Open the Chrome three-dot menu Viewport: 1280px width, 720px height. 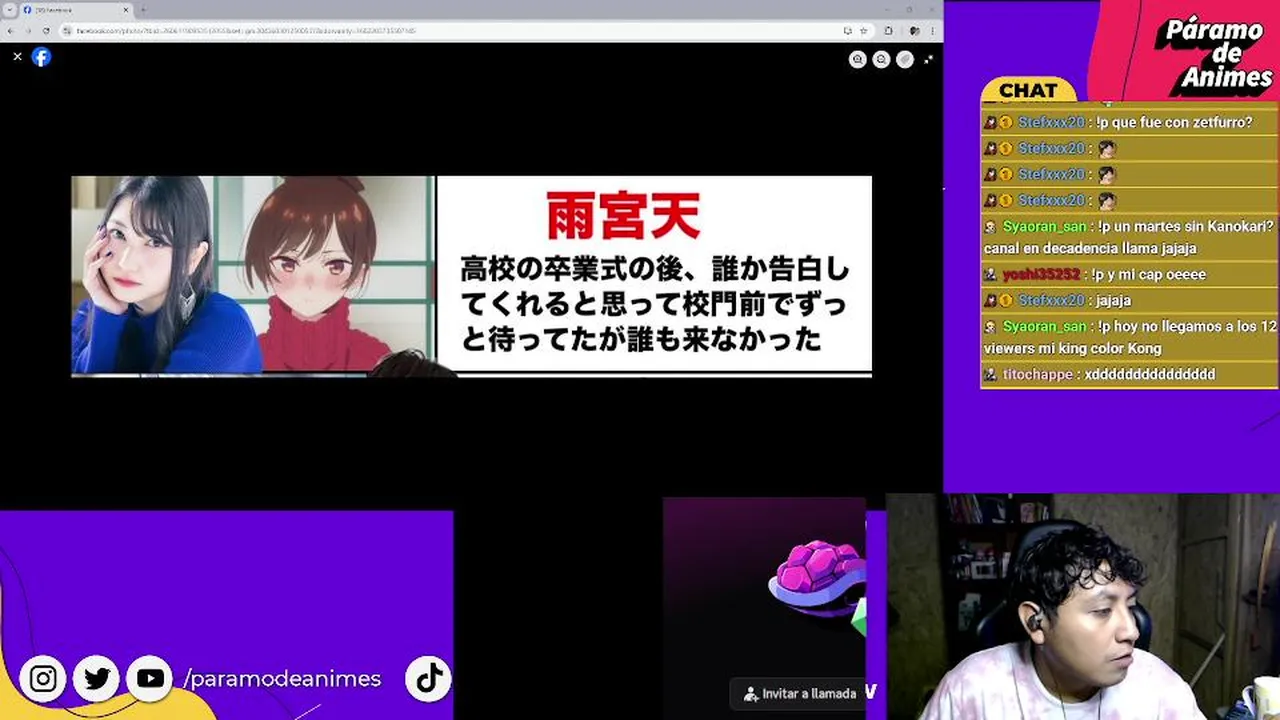932,31
